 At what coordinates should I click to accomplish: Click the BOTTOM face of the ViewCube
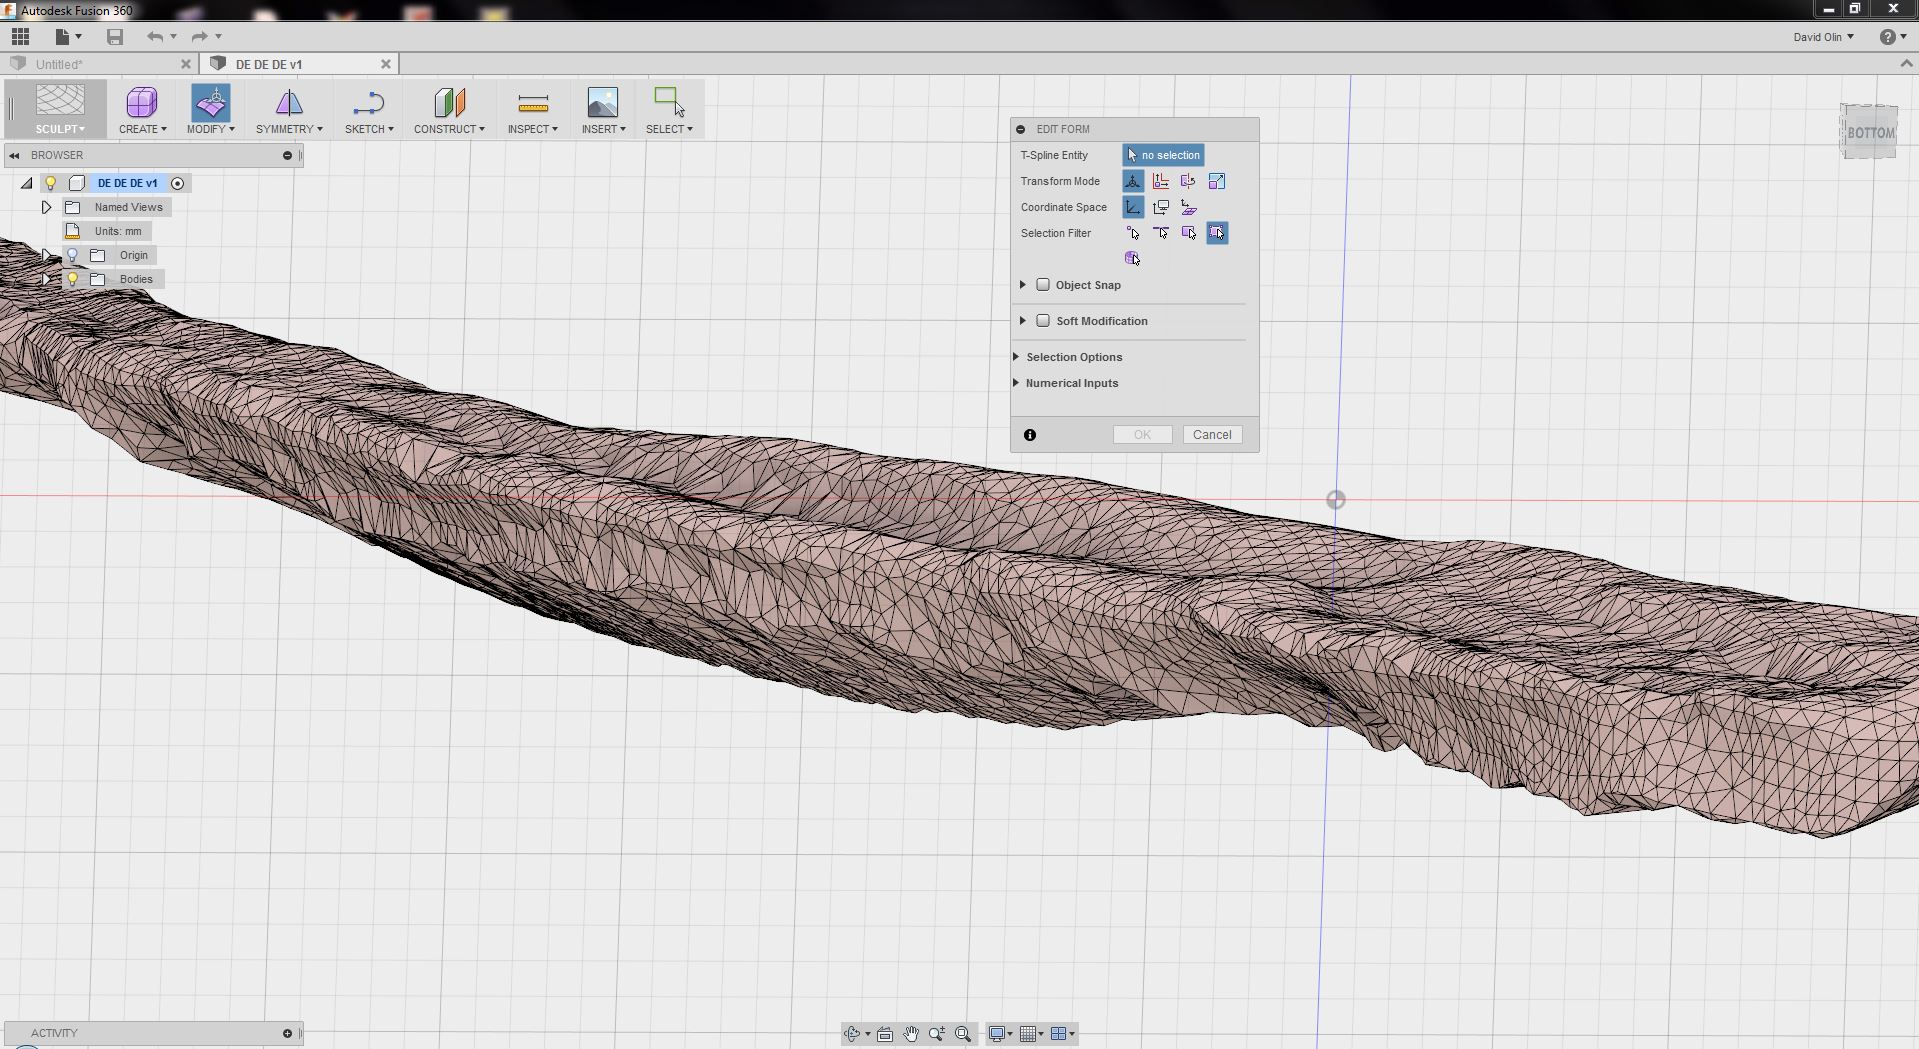(x=1869, y=131)
